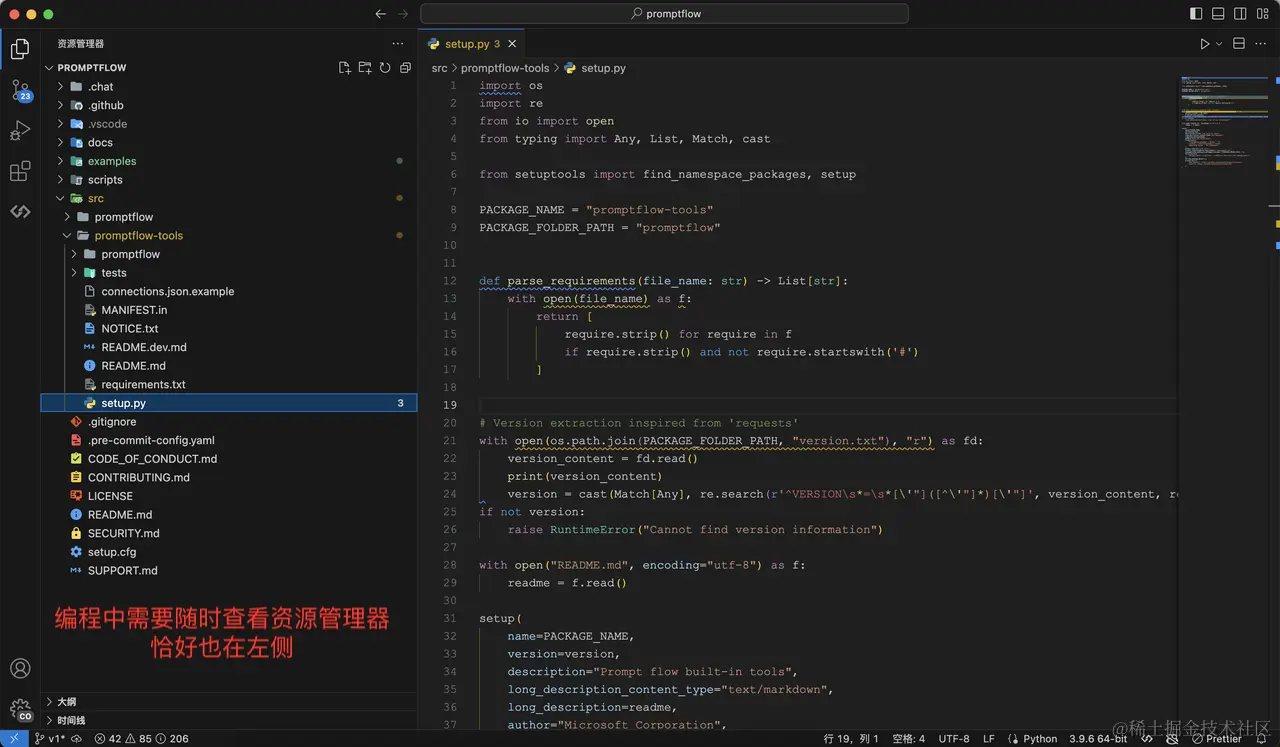Collapse the src folder
Image resolution: width=1280 pixels, height=747 pixels.
pyautogui.click(x=61, y=198)
